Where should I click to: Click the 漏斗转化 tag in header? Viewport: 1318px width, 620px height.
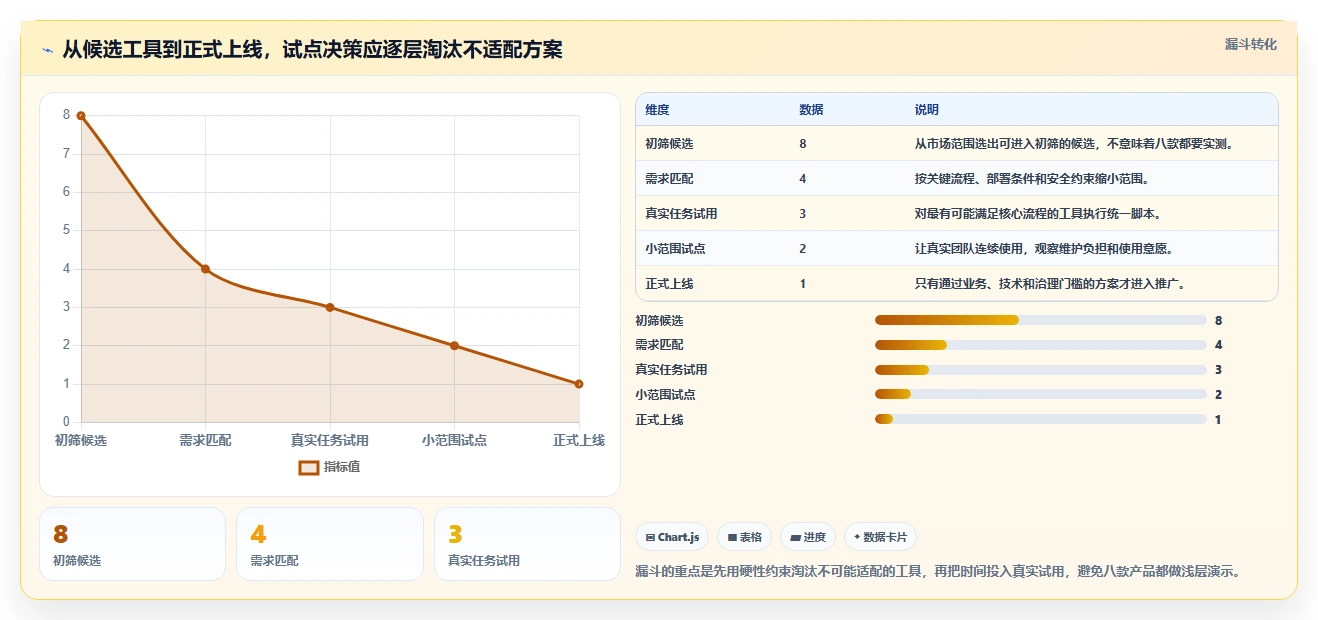pos(1250,45)
